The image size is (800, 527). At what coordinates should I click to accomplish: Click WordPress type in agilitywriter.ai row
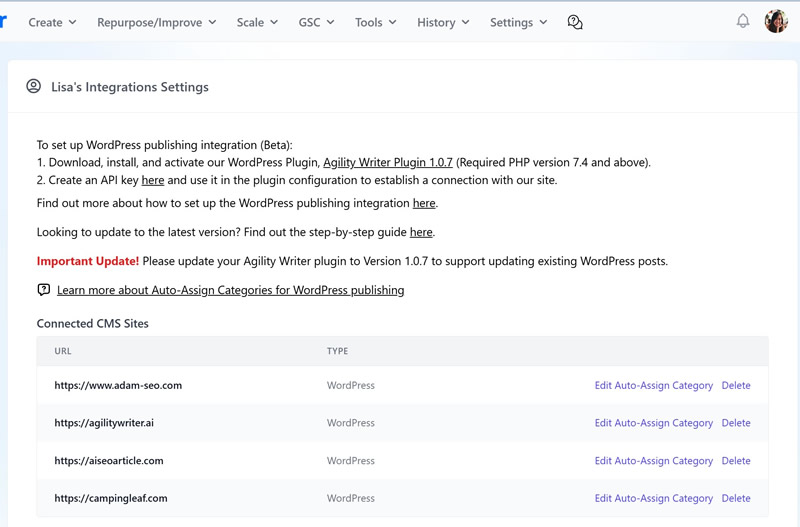point(351,423)
